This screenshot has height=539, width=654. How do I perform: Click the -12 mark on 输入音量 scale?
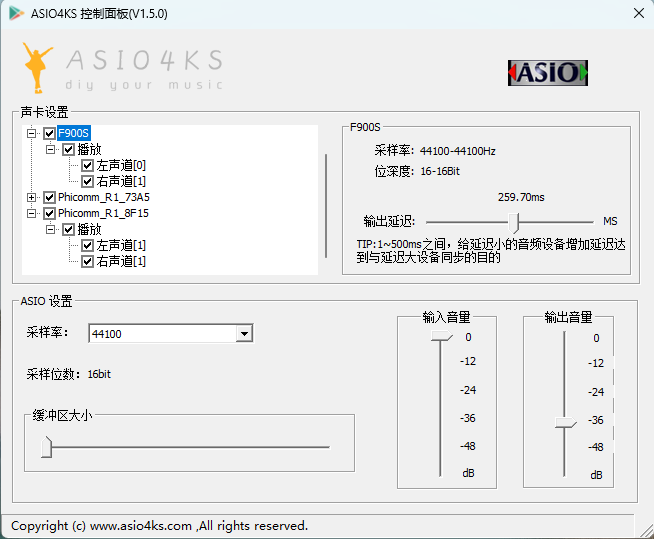coord(468,361)
